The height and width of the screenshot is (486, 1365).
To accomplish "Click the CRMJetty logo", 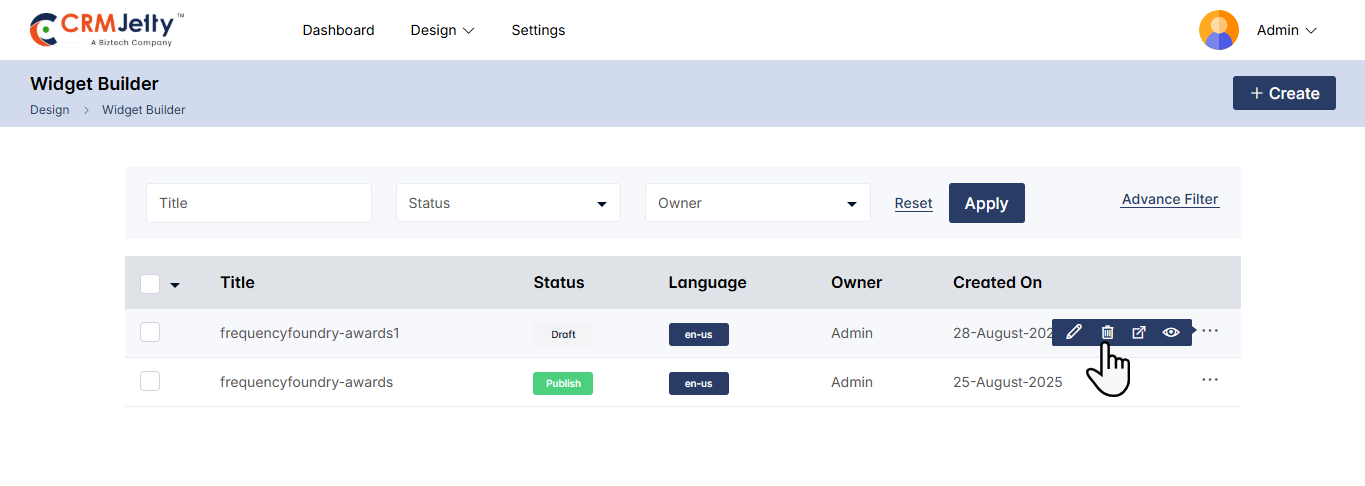I will click(107, 30).
